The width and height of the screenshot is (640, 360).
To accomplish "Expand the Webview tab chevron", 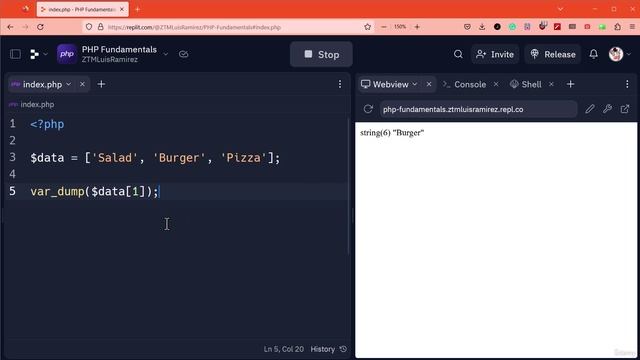I will (x=415, y=84).
